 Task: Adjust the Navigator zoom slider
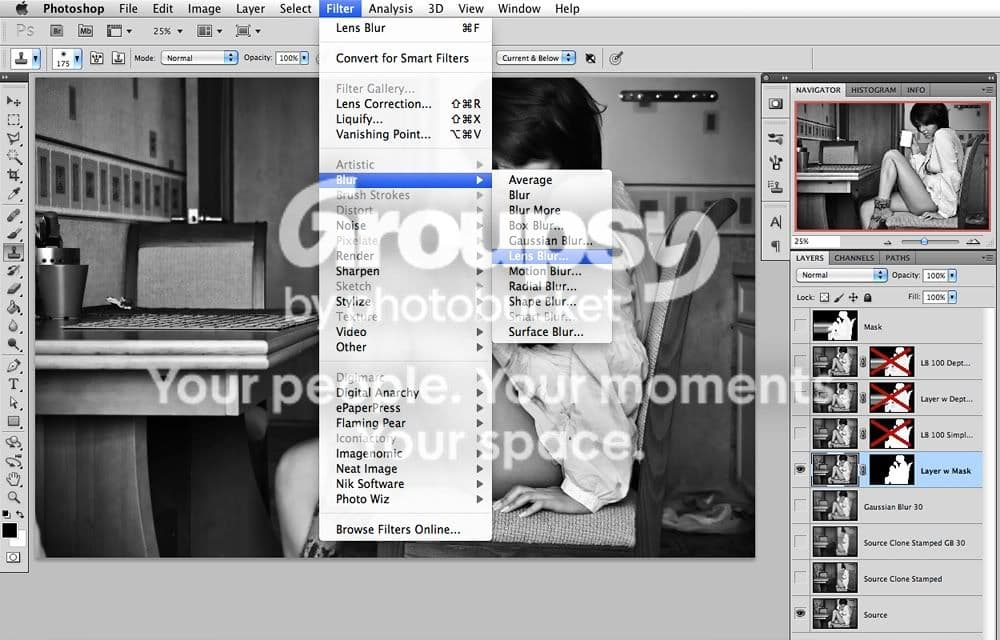(924, 242)
